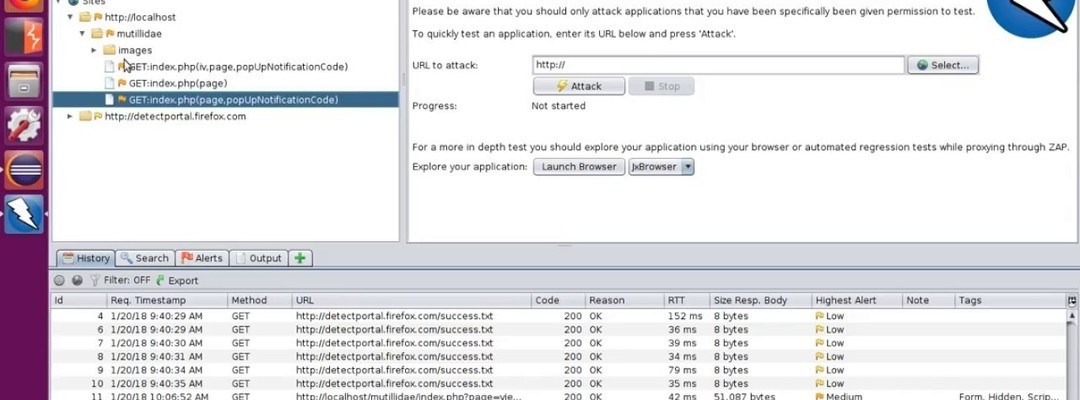Viewport: 1080px width, 400px height.
Task: Click the Low alert flag in row 10
Action: [820, 383]
